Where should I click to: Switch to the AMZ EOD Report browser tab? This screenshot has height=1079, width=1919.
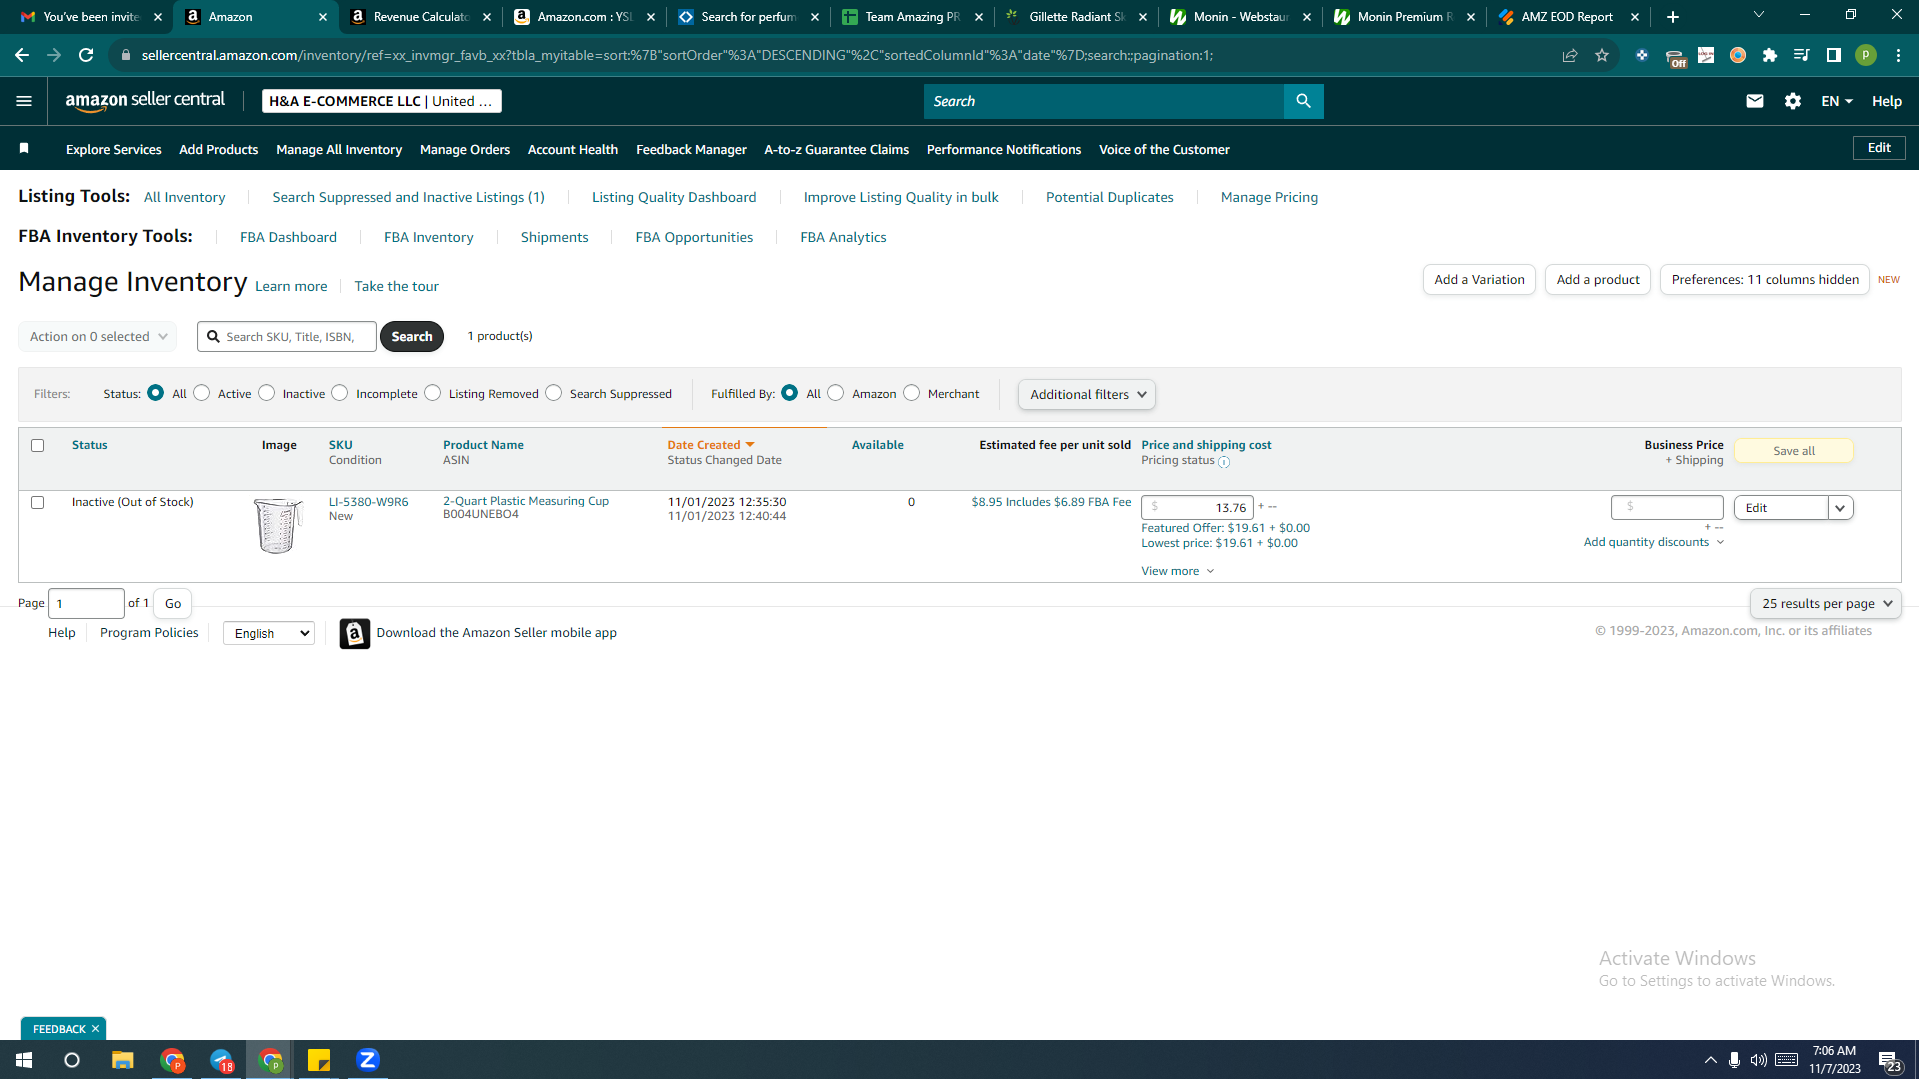(1567, 17)
